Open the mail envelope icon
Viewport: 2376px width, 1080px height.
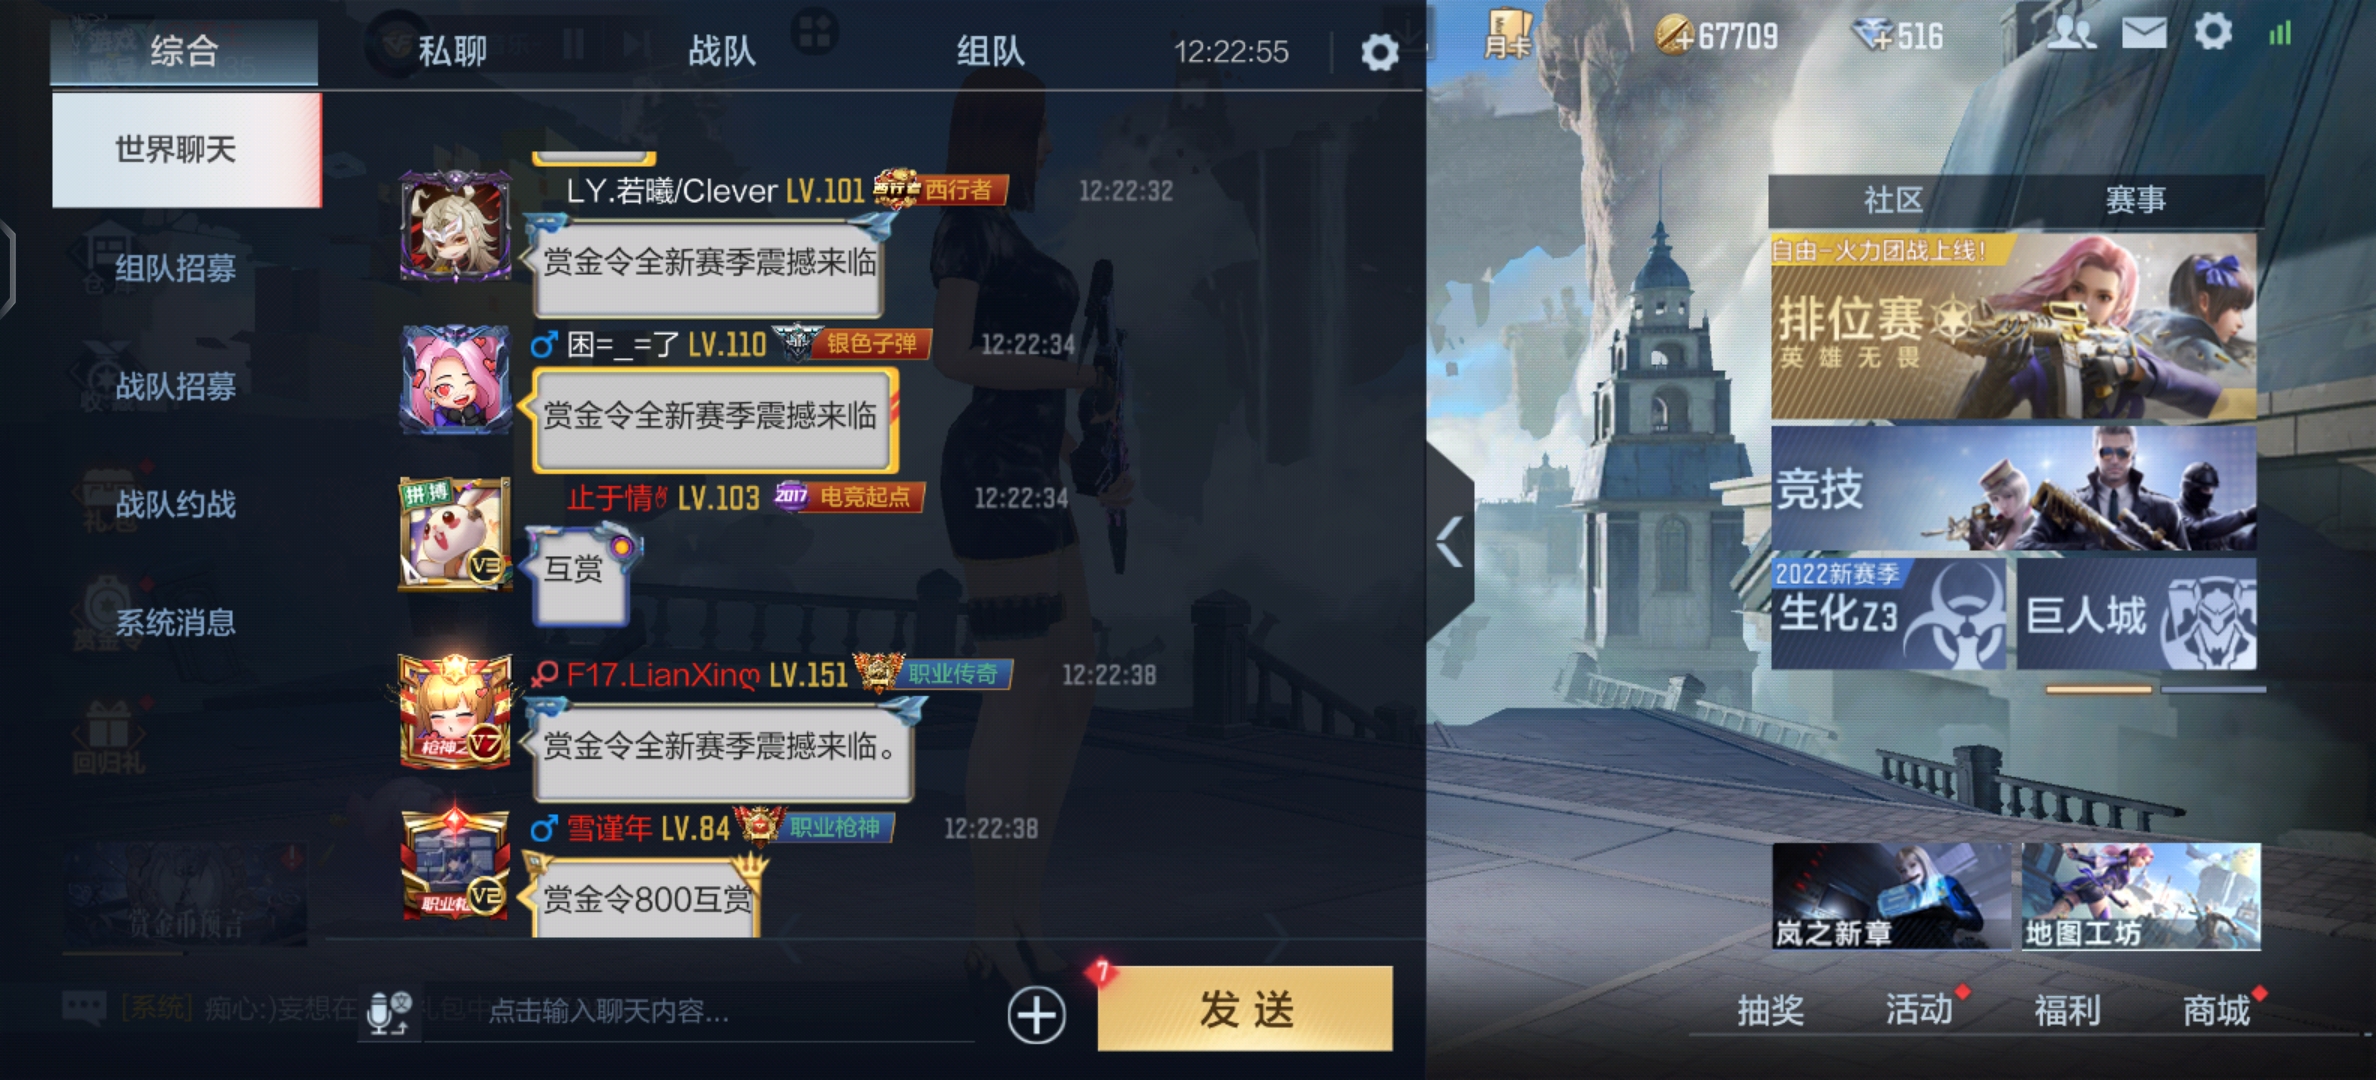pyautogui.click(x=2144, y=33)
